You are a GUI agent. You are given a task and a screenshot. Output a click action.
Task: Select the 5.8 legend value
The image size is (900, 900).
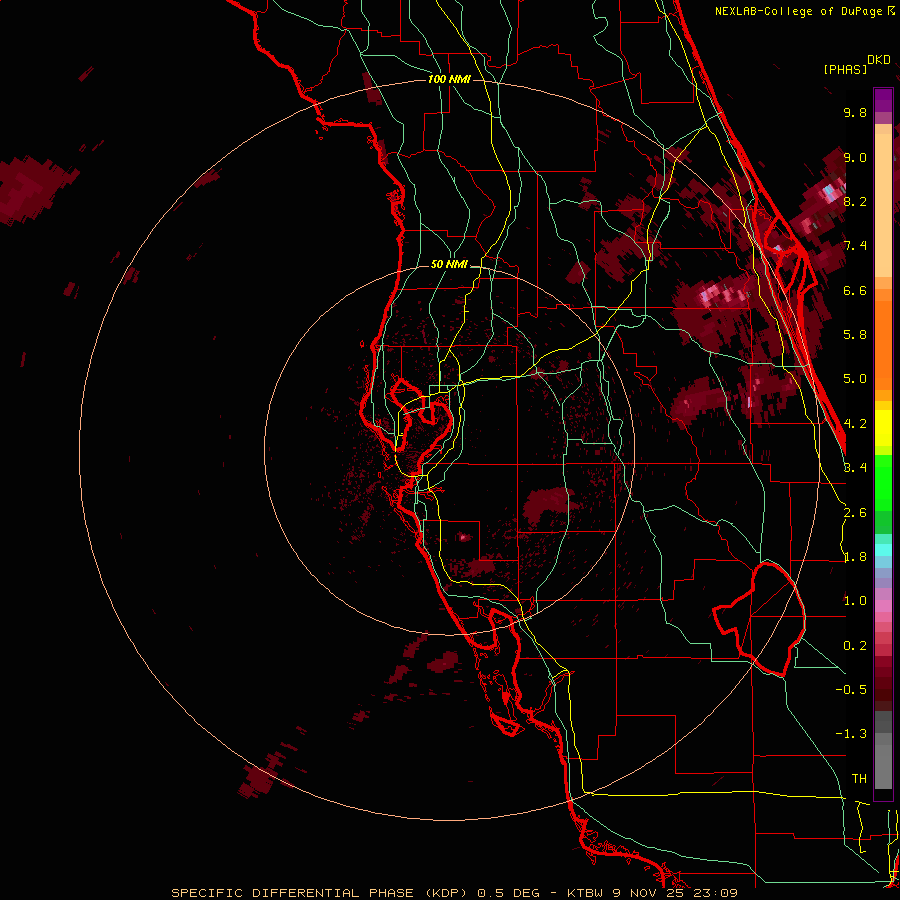pos(855,335)
